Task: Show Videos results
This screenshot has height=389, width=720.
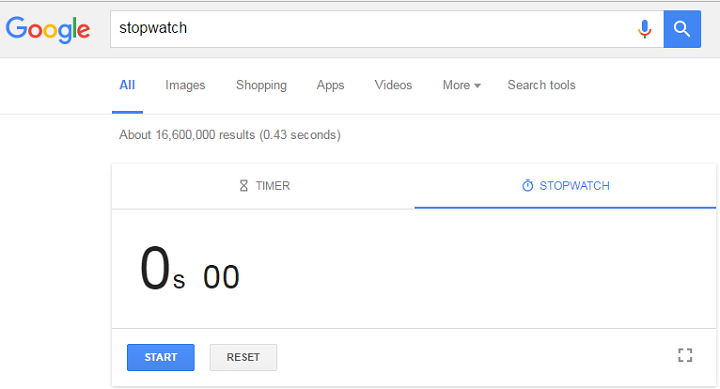Action: [x=393, y=85]
